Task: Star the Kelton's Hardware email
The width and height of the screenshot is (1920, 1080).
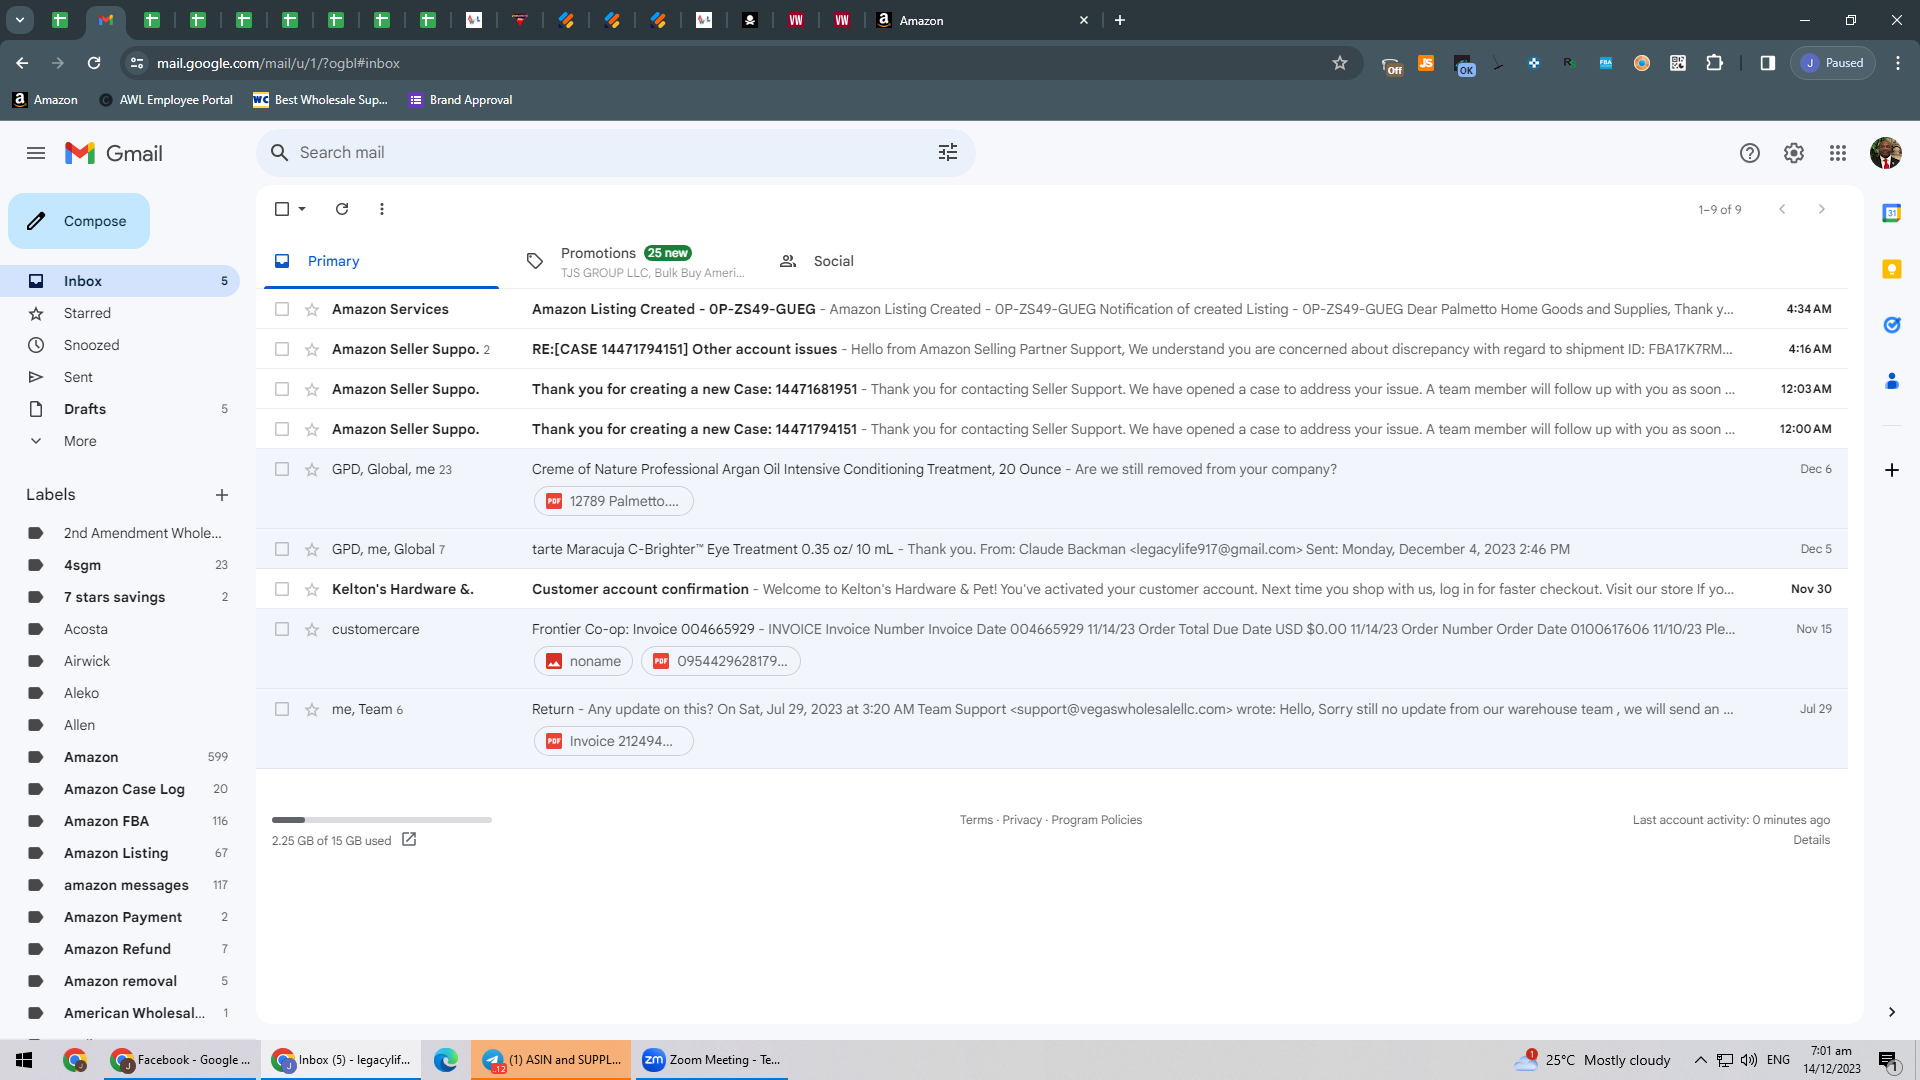Action: [312, 590]
